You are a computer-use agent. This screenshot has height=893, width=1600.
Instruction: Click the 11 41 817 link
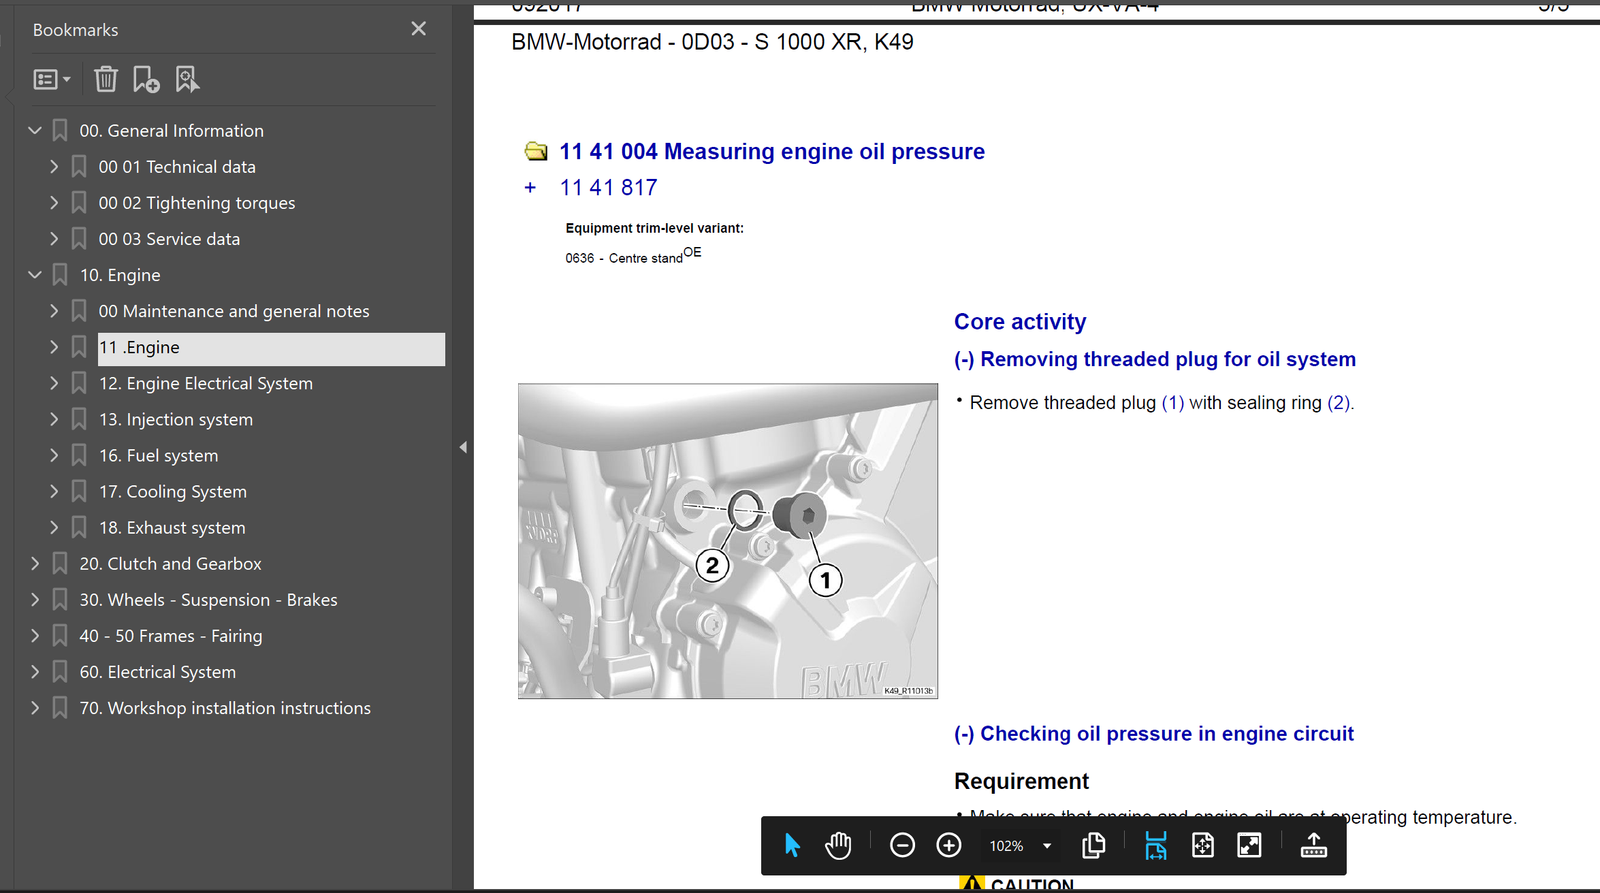(x=608, y=188)
